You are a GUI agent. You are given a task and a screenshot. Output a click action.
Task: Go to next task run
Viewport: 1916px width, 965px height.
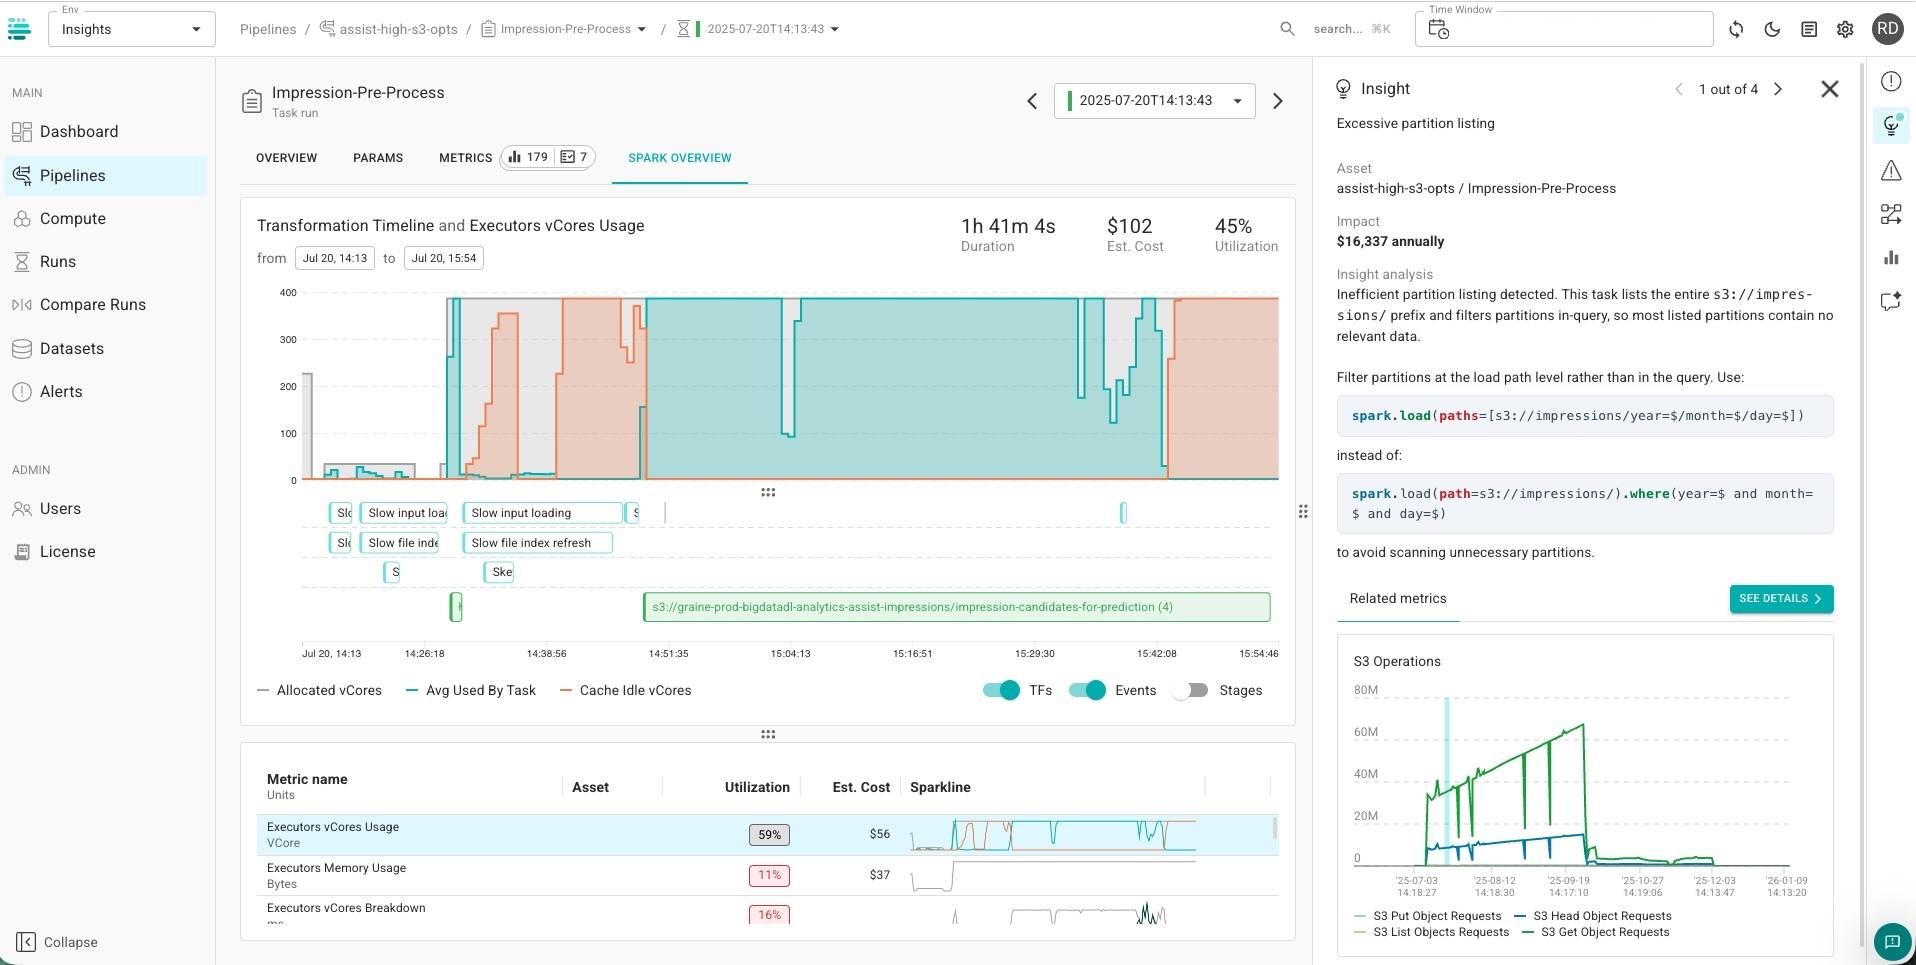[x=1278, y=101]
